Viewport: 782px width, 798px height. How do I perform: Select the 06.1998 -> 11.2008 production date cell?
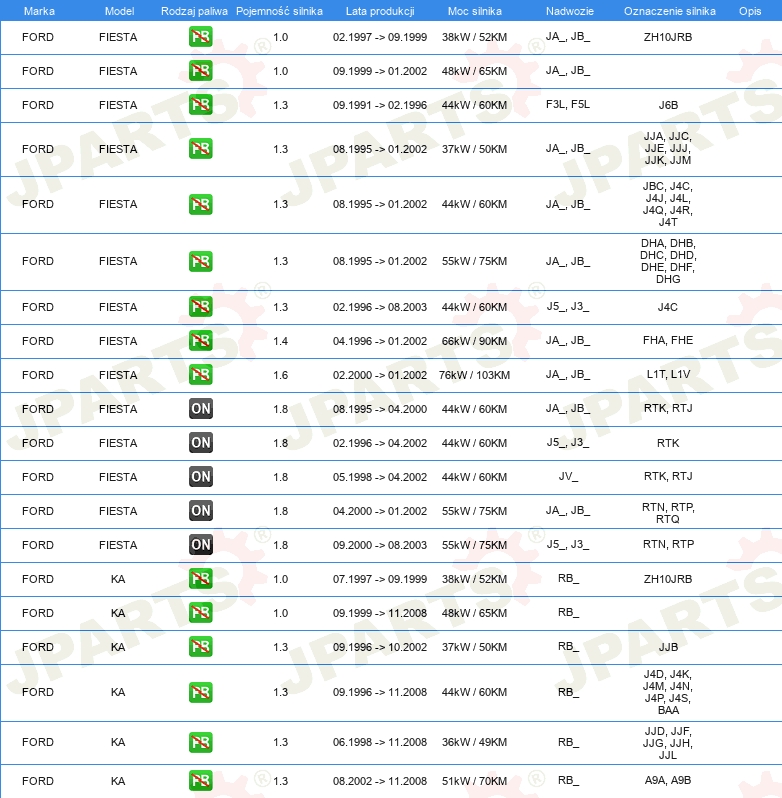[380, 742]
